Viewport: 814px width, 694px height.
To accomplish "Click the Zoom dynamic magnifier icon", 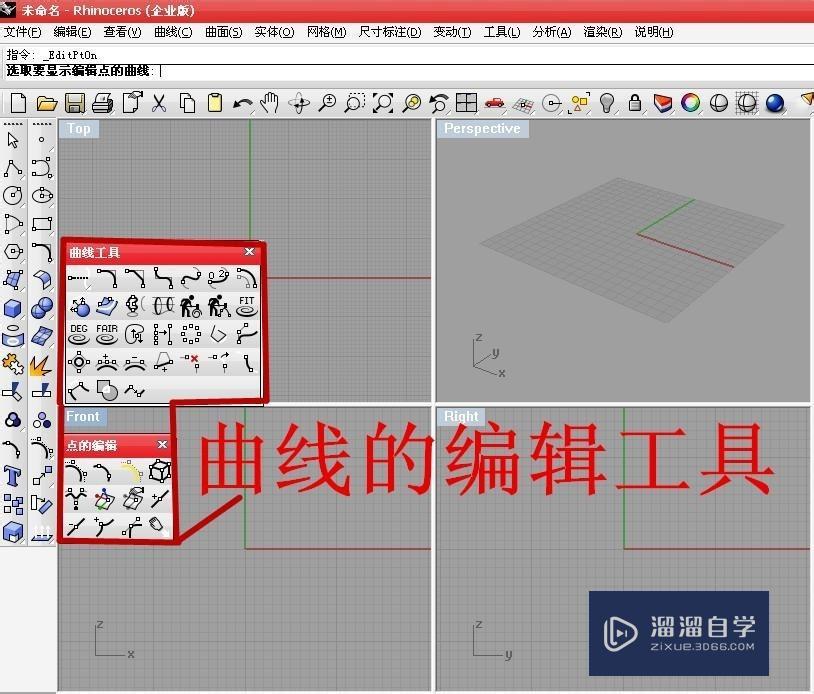I will click(327, 102).
